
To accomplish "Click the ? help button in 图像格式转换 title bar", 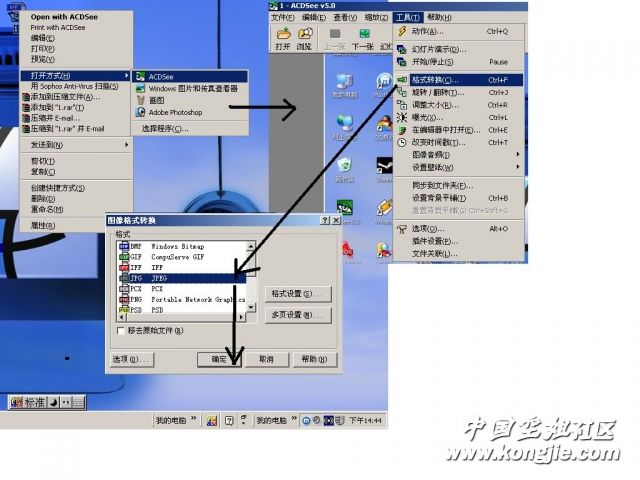I will [325, 220].
